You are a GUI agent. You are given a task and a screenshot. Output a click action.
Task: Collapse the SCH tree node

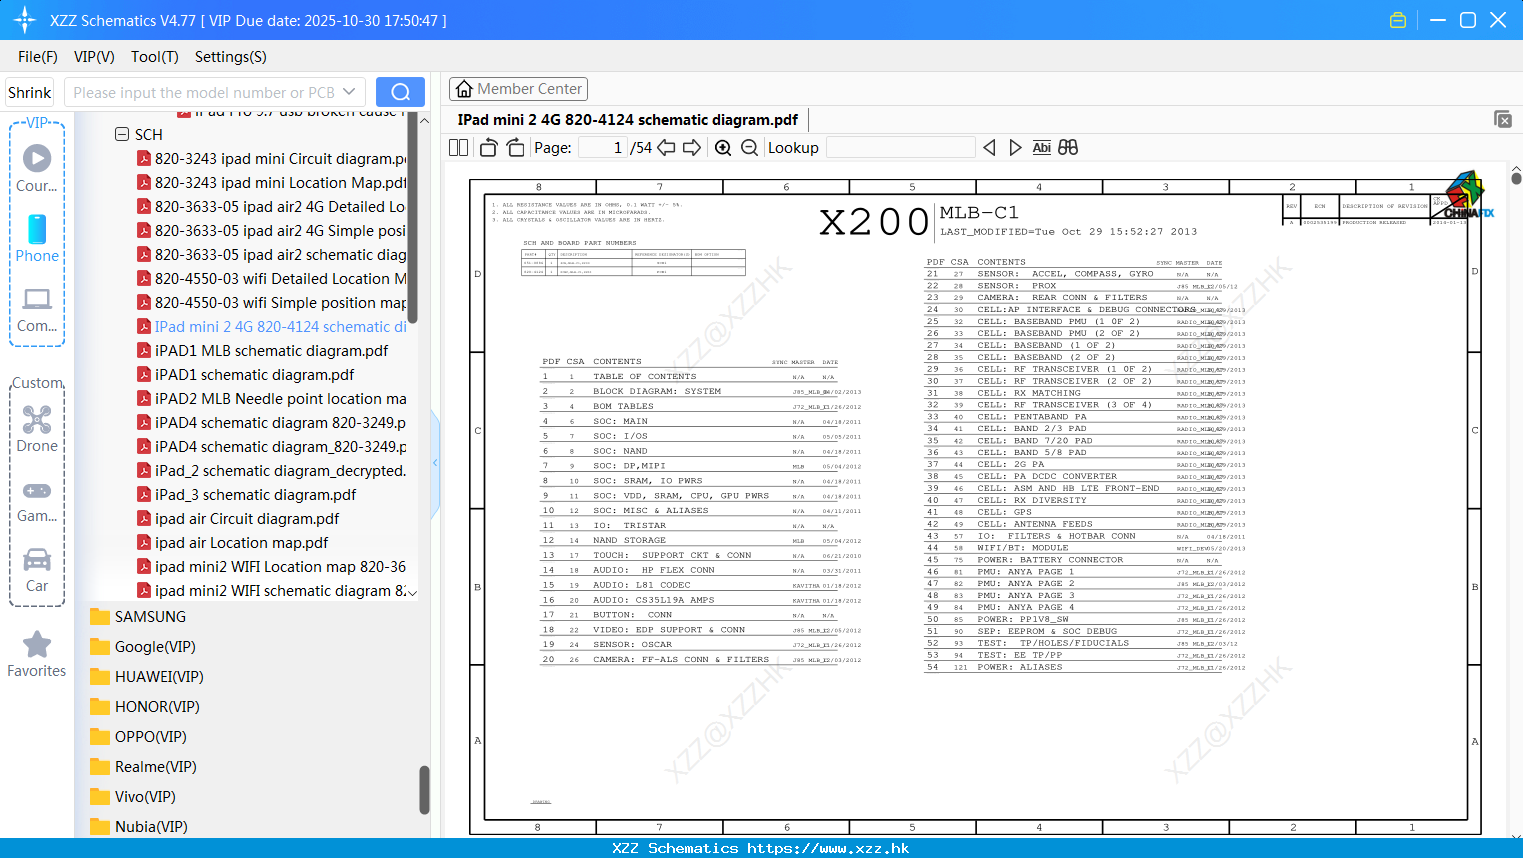coord(122,134)
